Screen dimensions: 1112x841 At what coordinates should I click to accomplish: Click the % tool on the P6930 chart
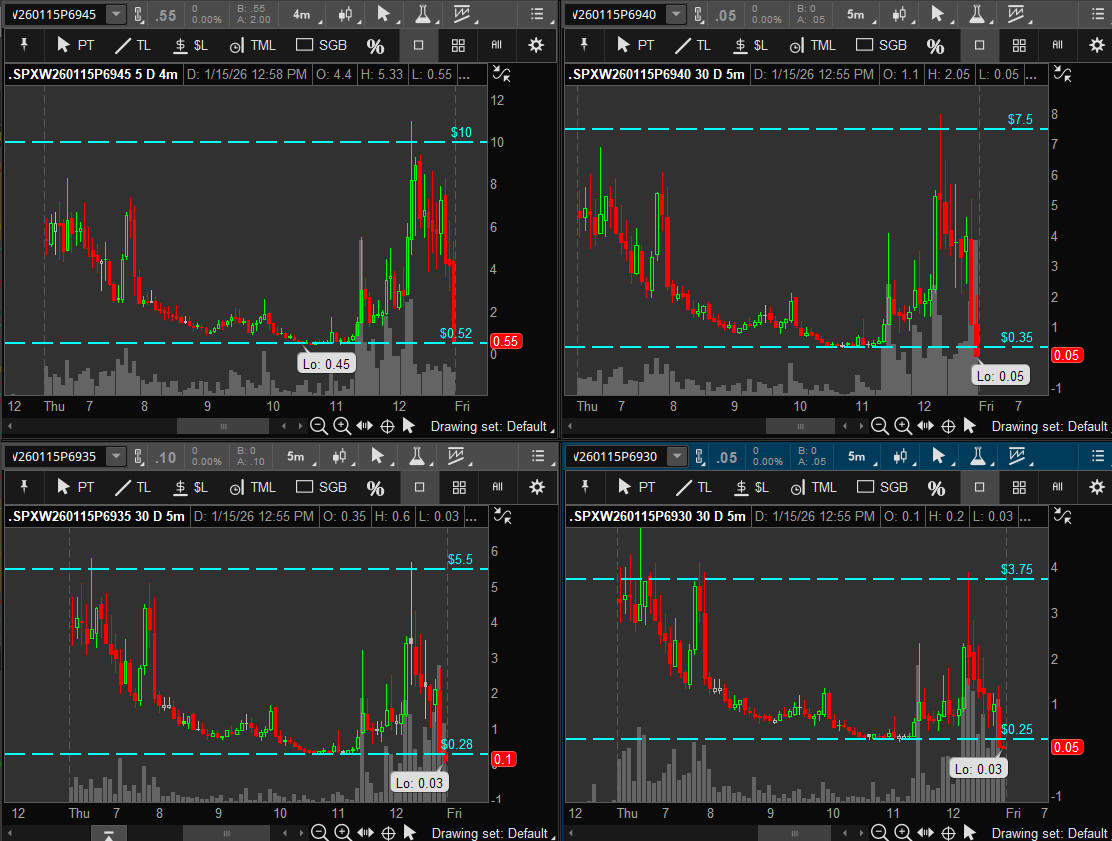(936, 488)
